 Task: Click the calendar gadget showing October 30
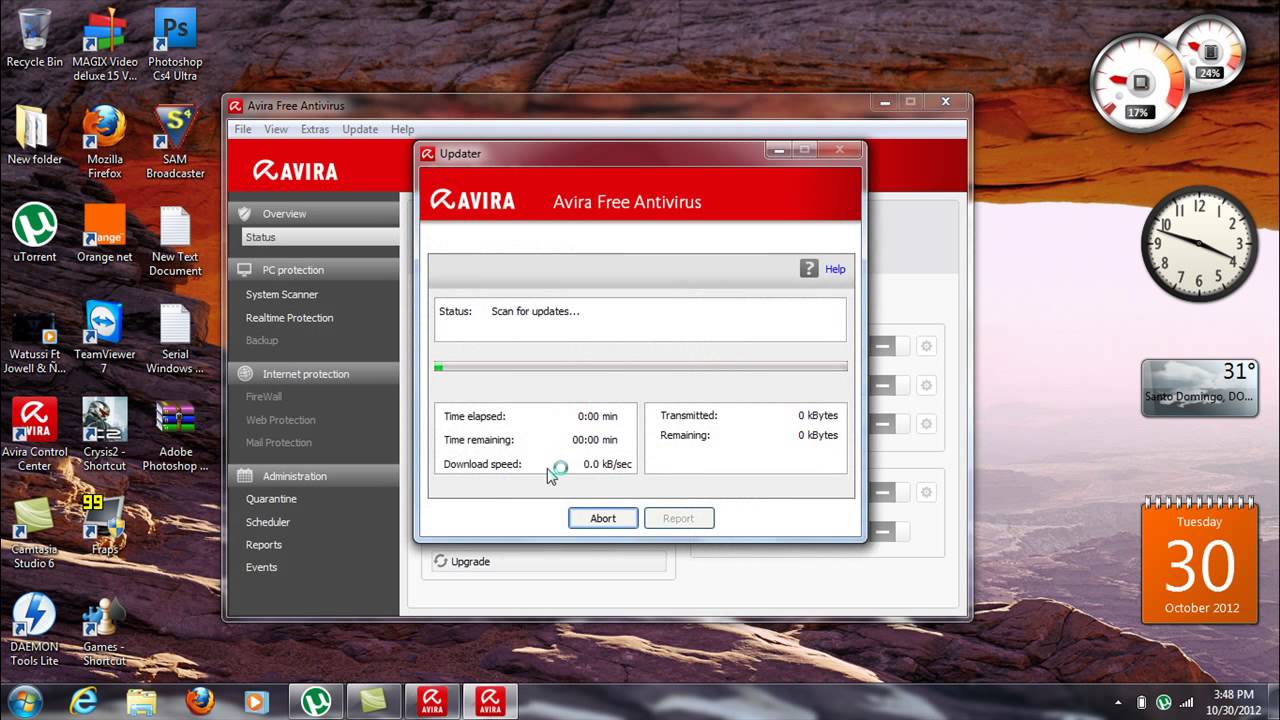pos(1199,560)
